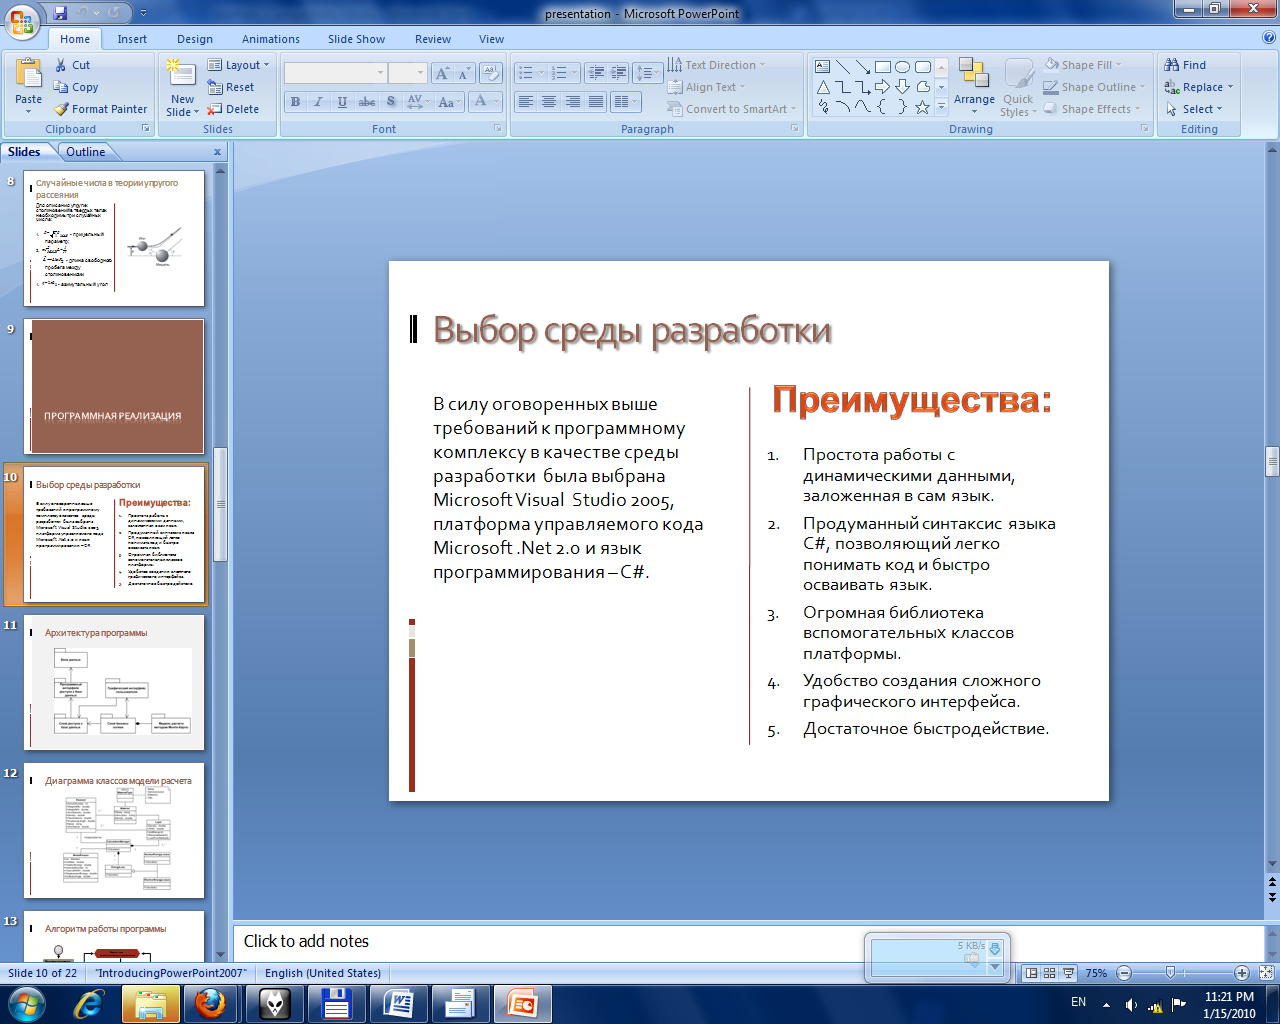Open line spacing options
Screen dimensions: 1280x1024
pyautogui.click(x=648, y=73)
